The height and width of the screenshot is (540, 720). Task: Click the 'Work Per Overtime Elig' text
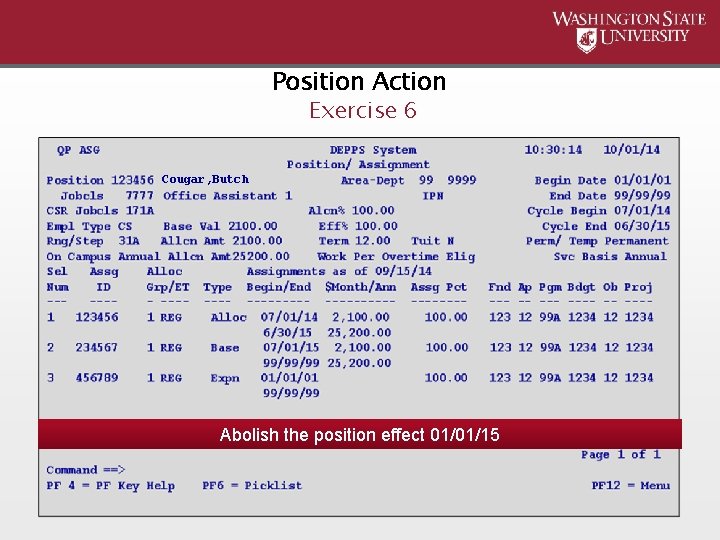coord(396,256)
